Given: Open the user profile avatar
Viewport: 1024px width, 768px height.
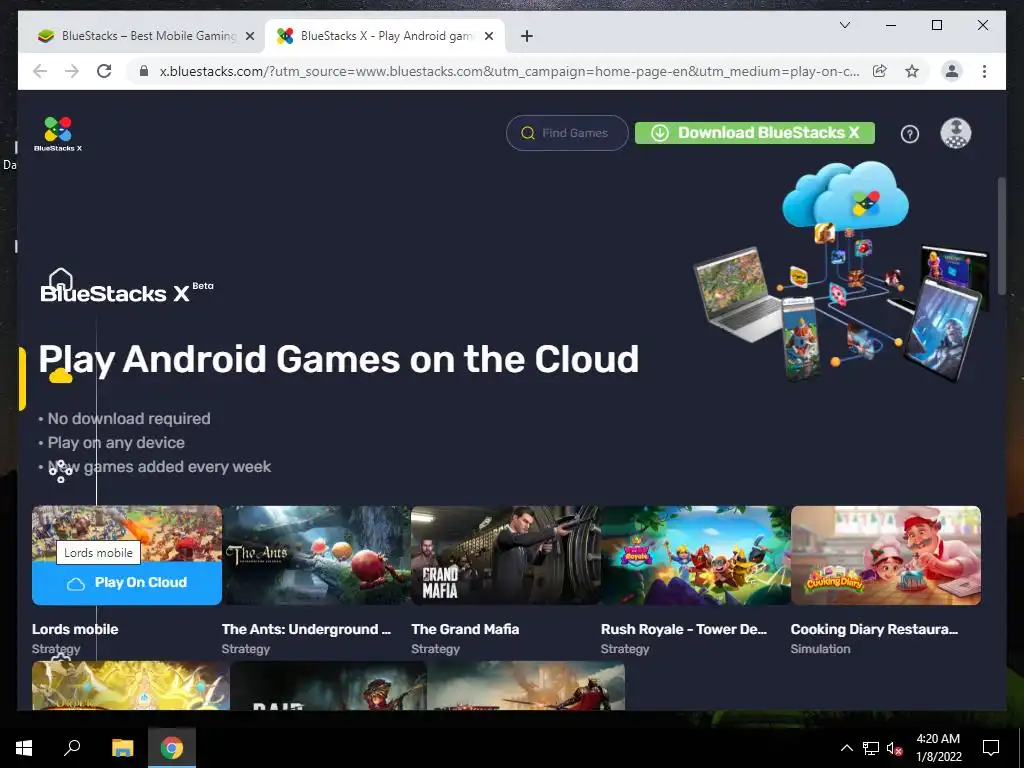Looking at the screenshot, I should pyautogui.click(x=955, y=133).
